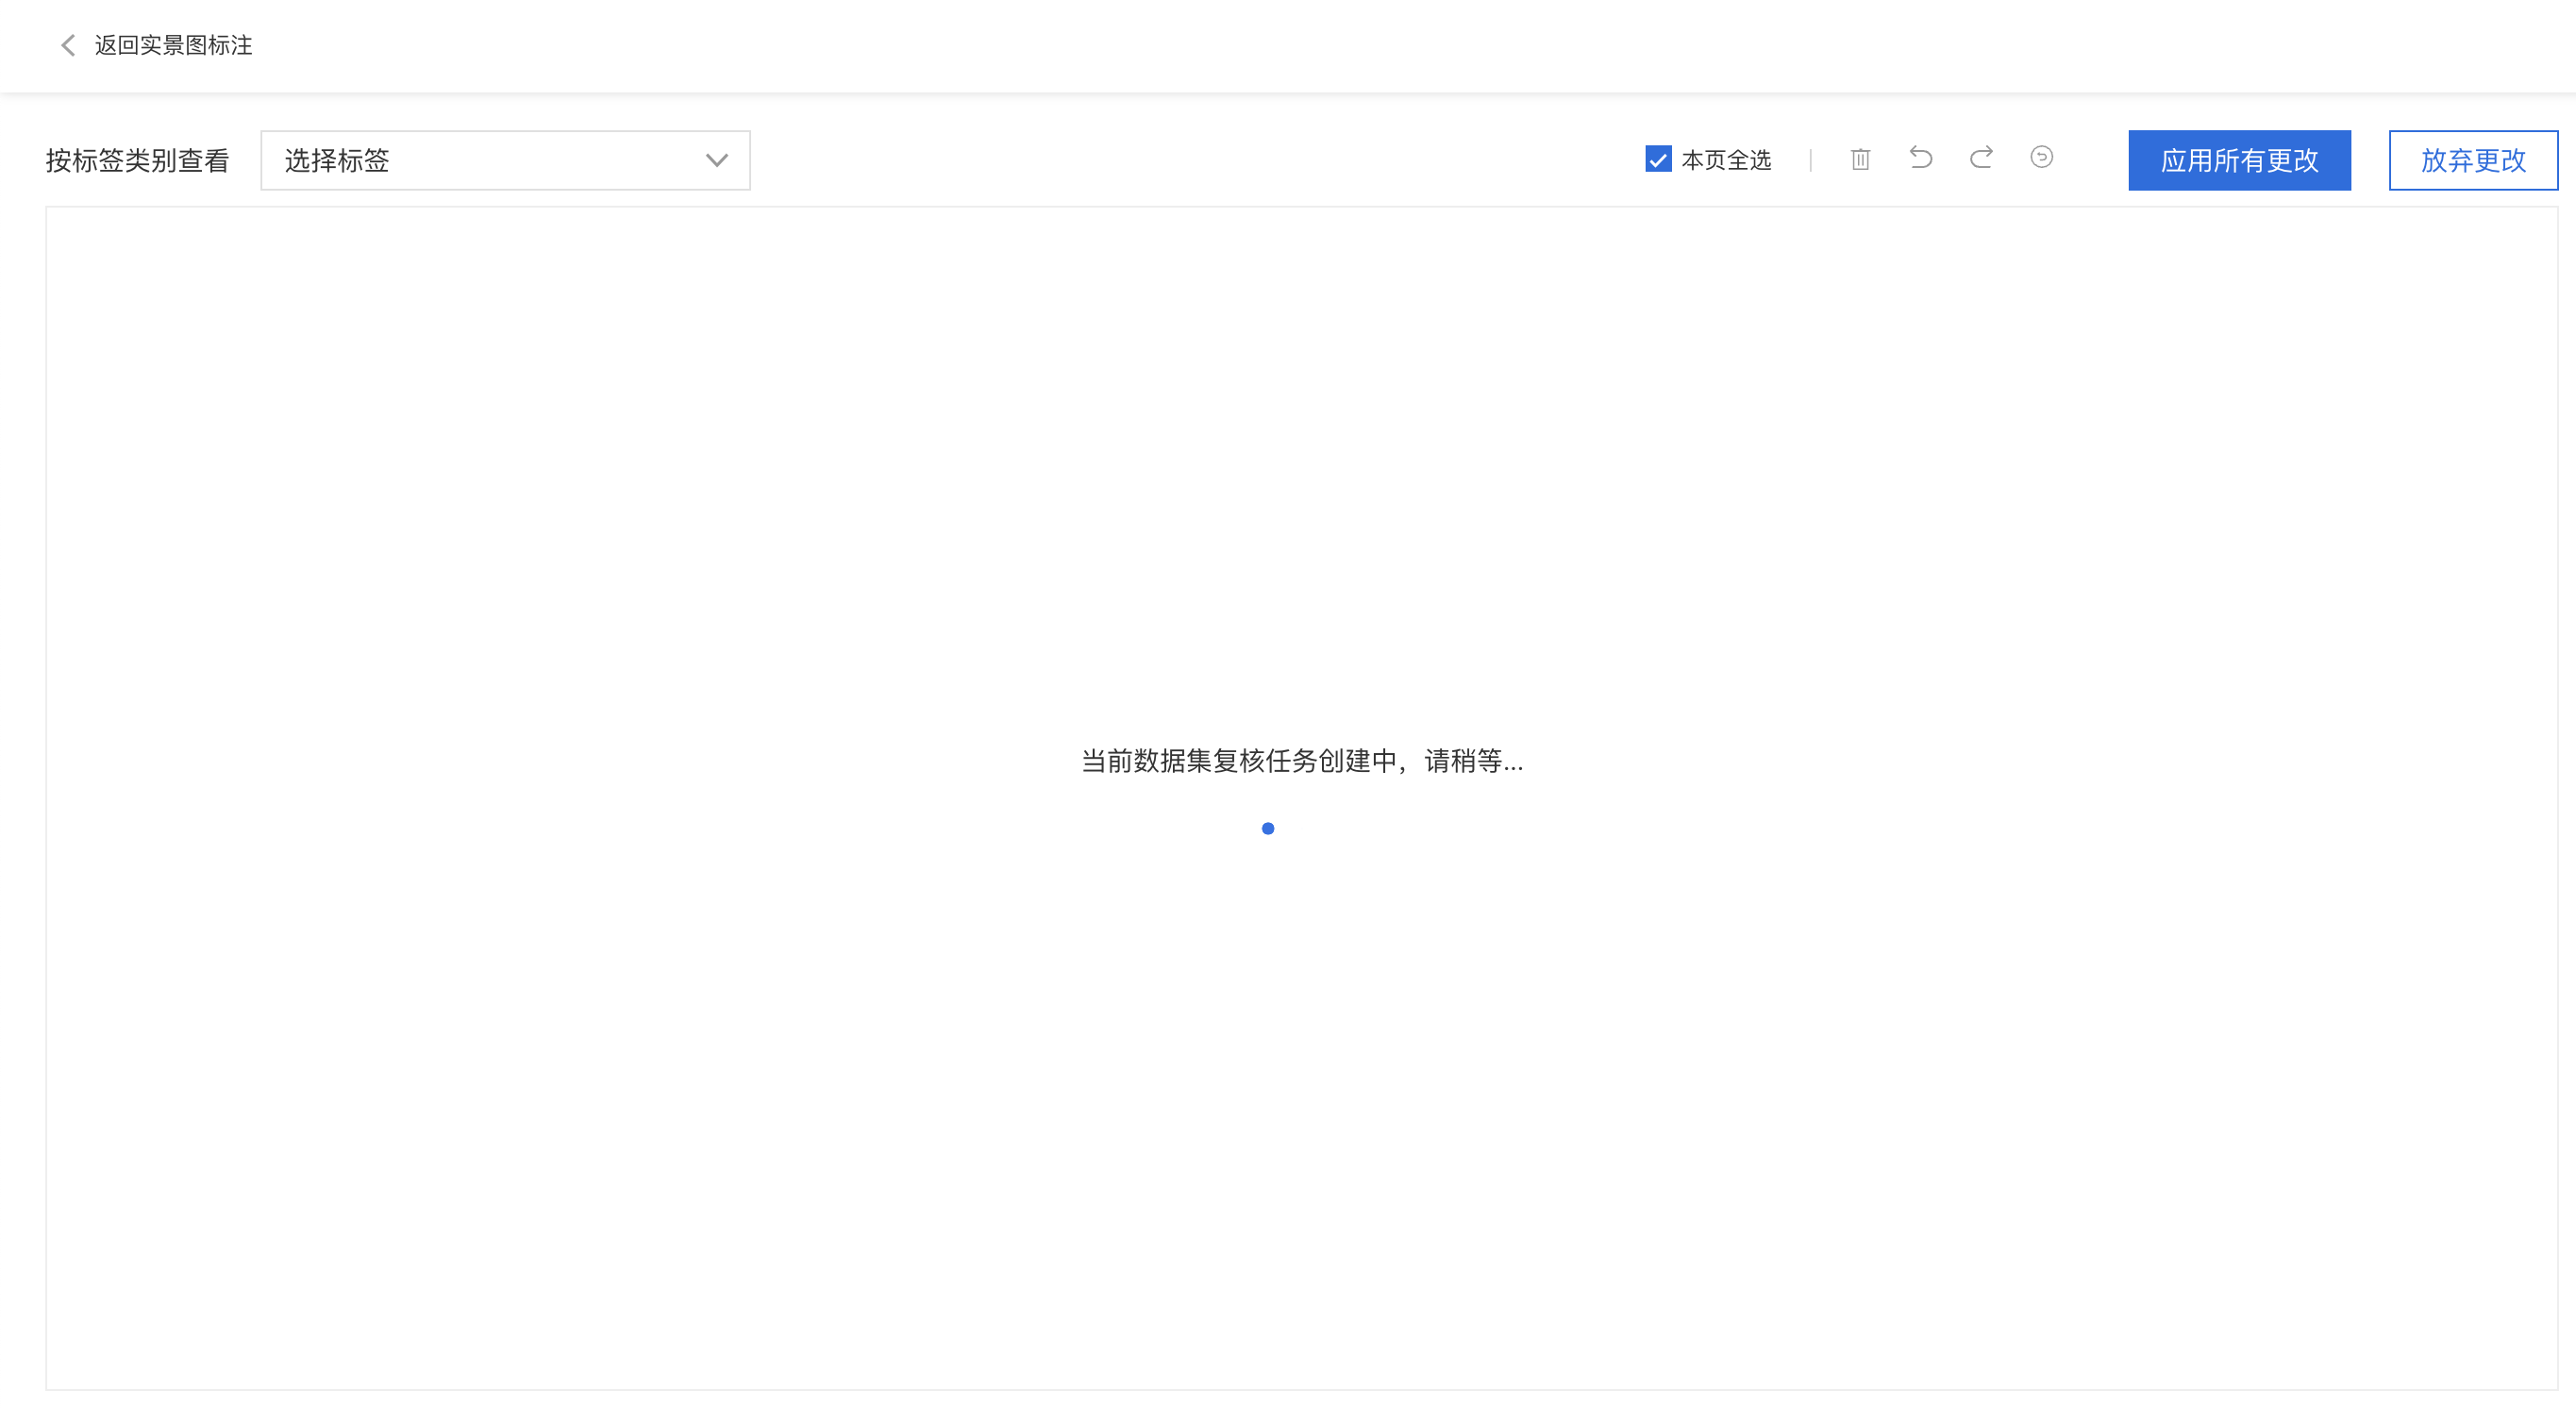Click the 应用所有更改 button

[2239, 160]
